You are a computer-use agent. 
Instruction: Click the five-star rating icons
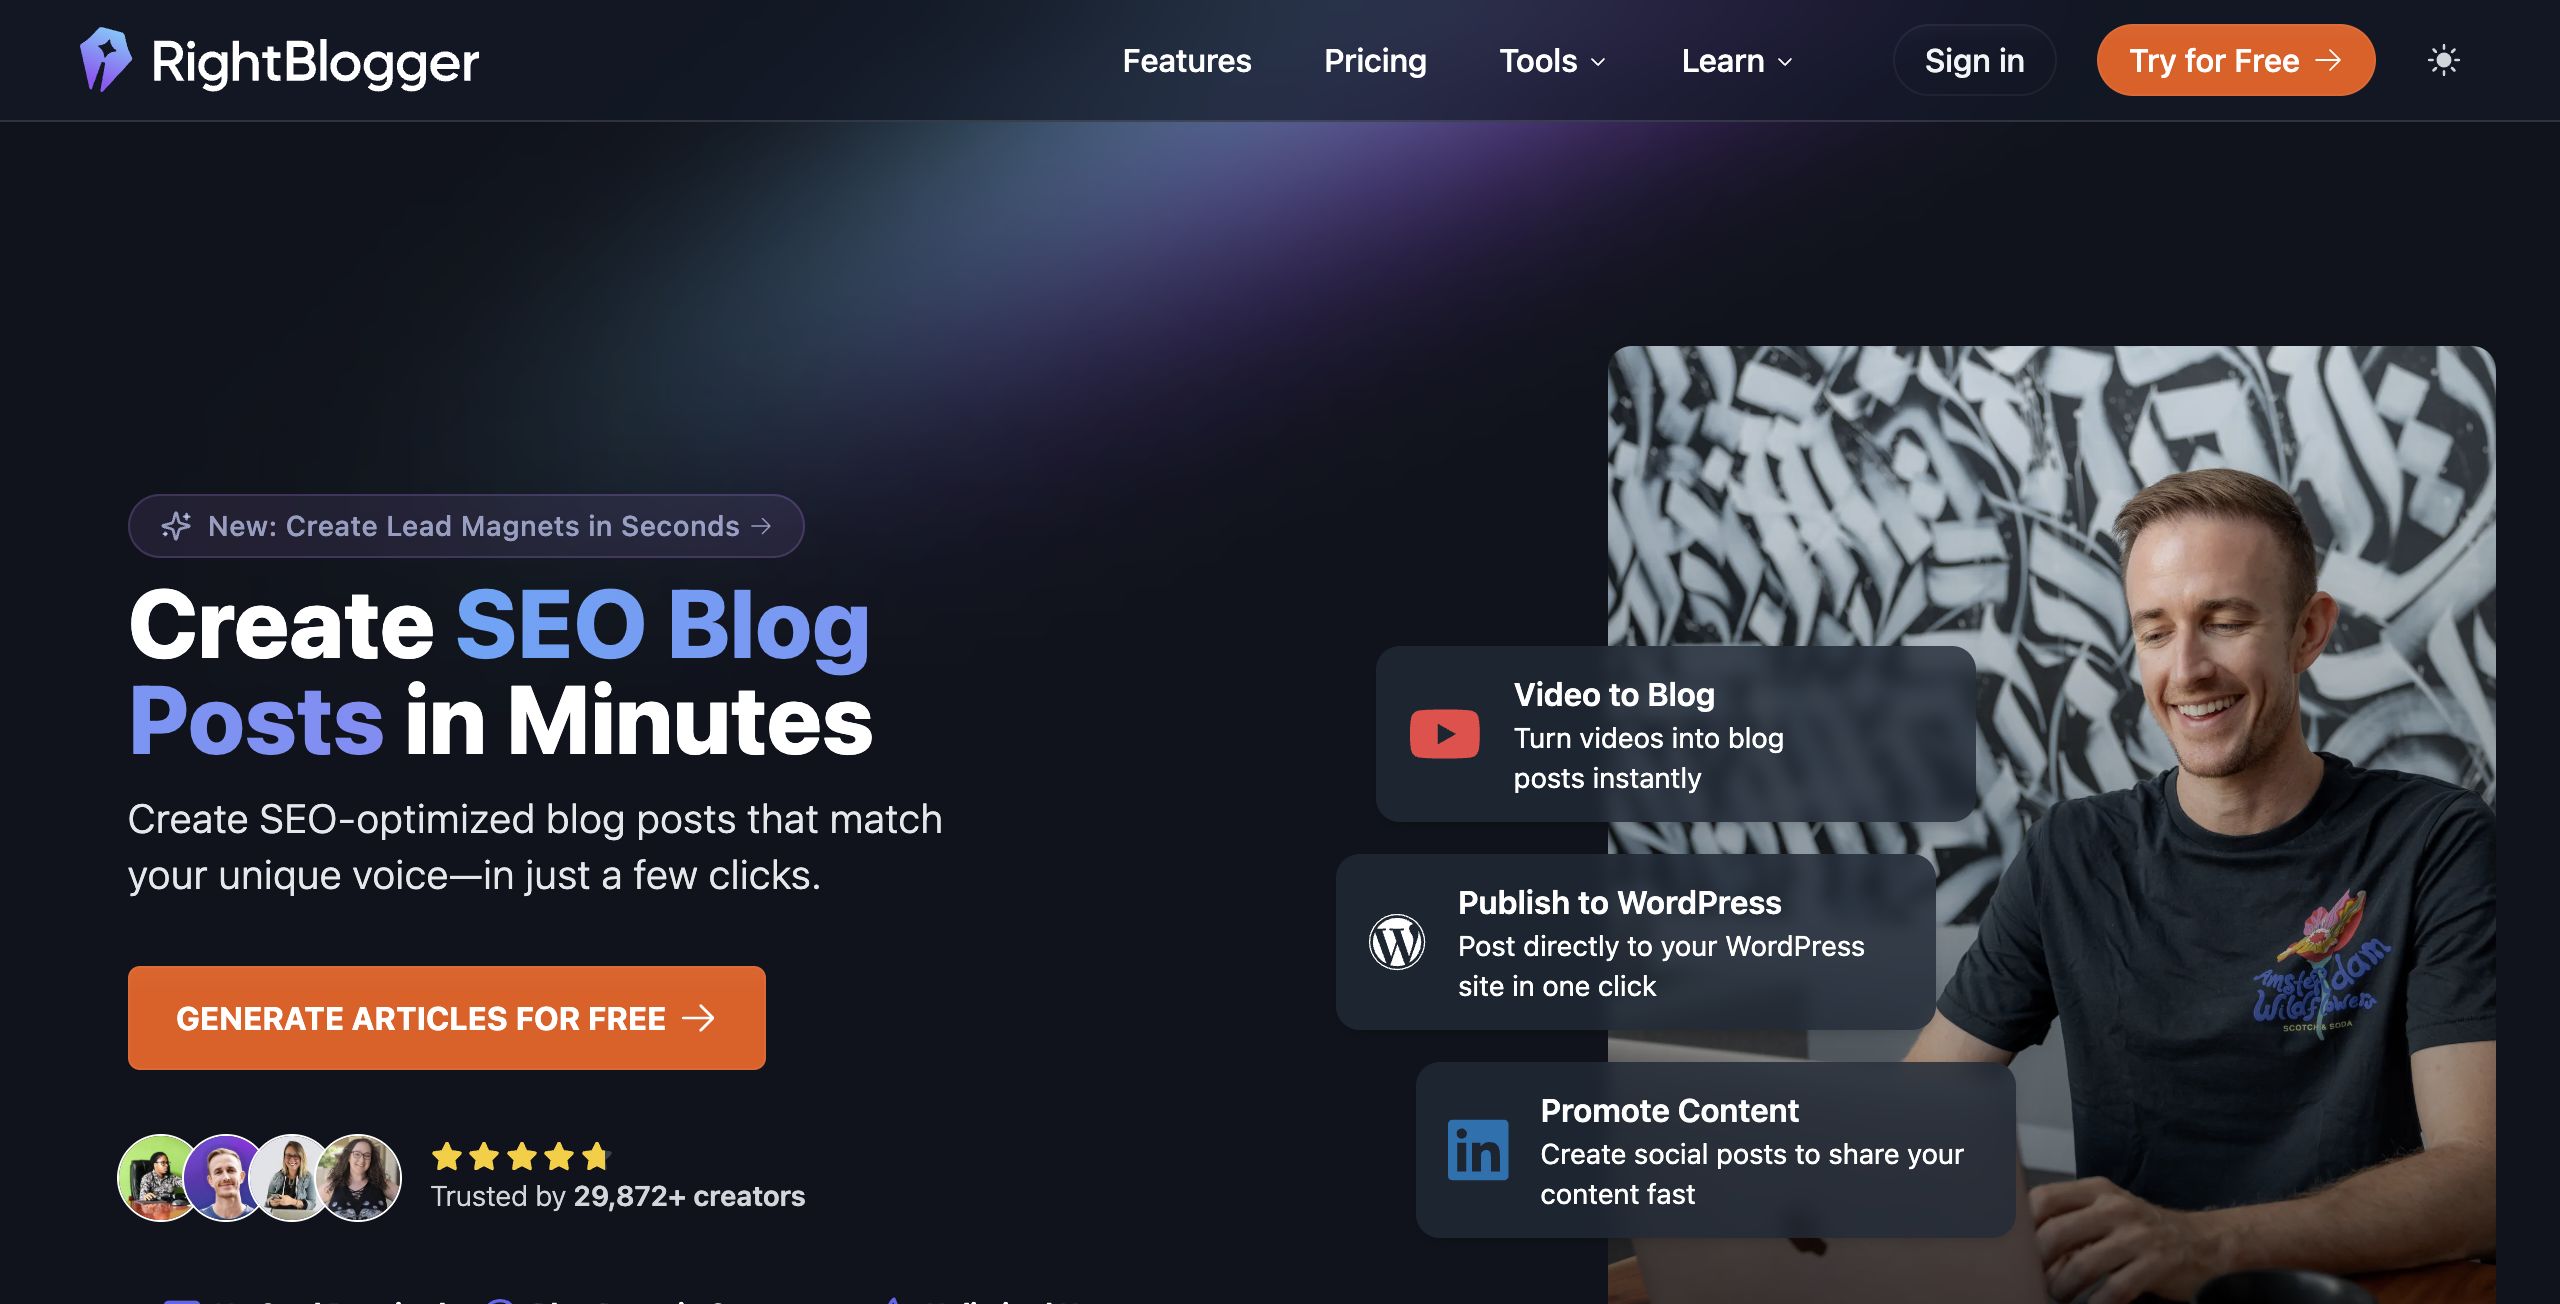[x=520, y=1156]
